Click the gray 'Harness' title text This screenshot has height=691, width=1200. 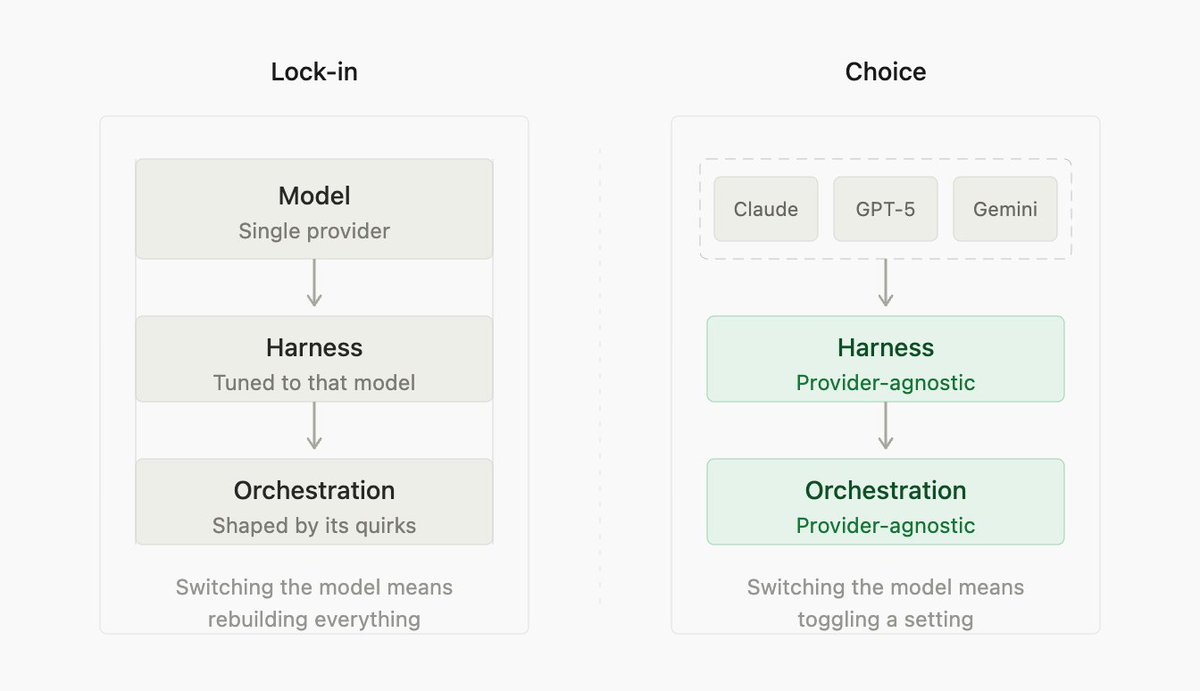tap(314, 348)
